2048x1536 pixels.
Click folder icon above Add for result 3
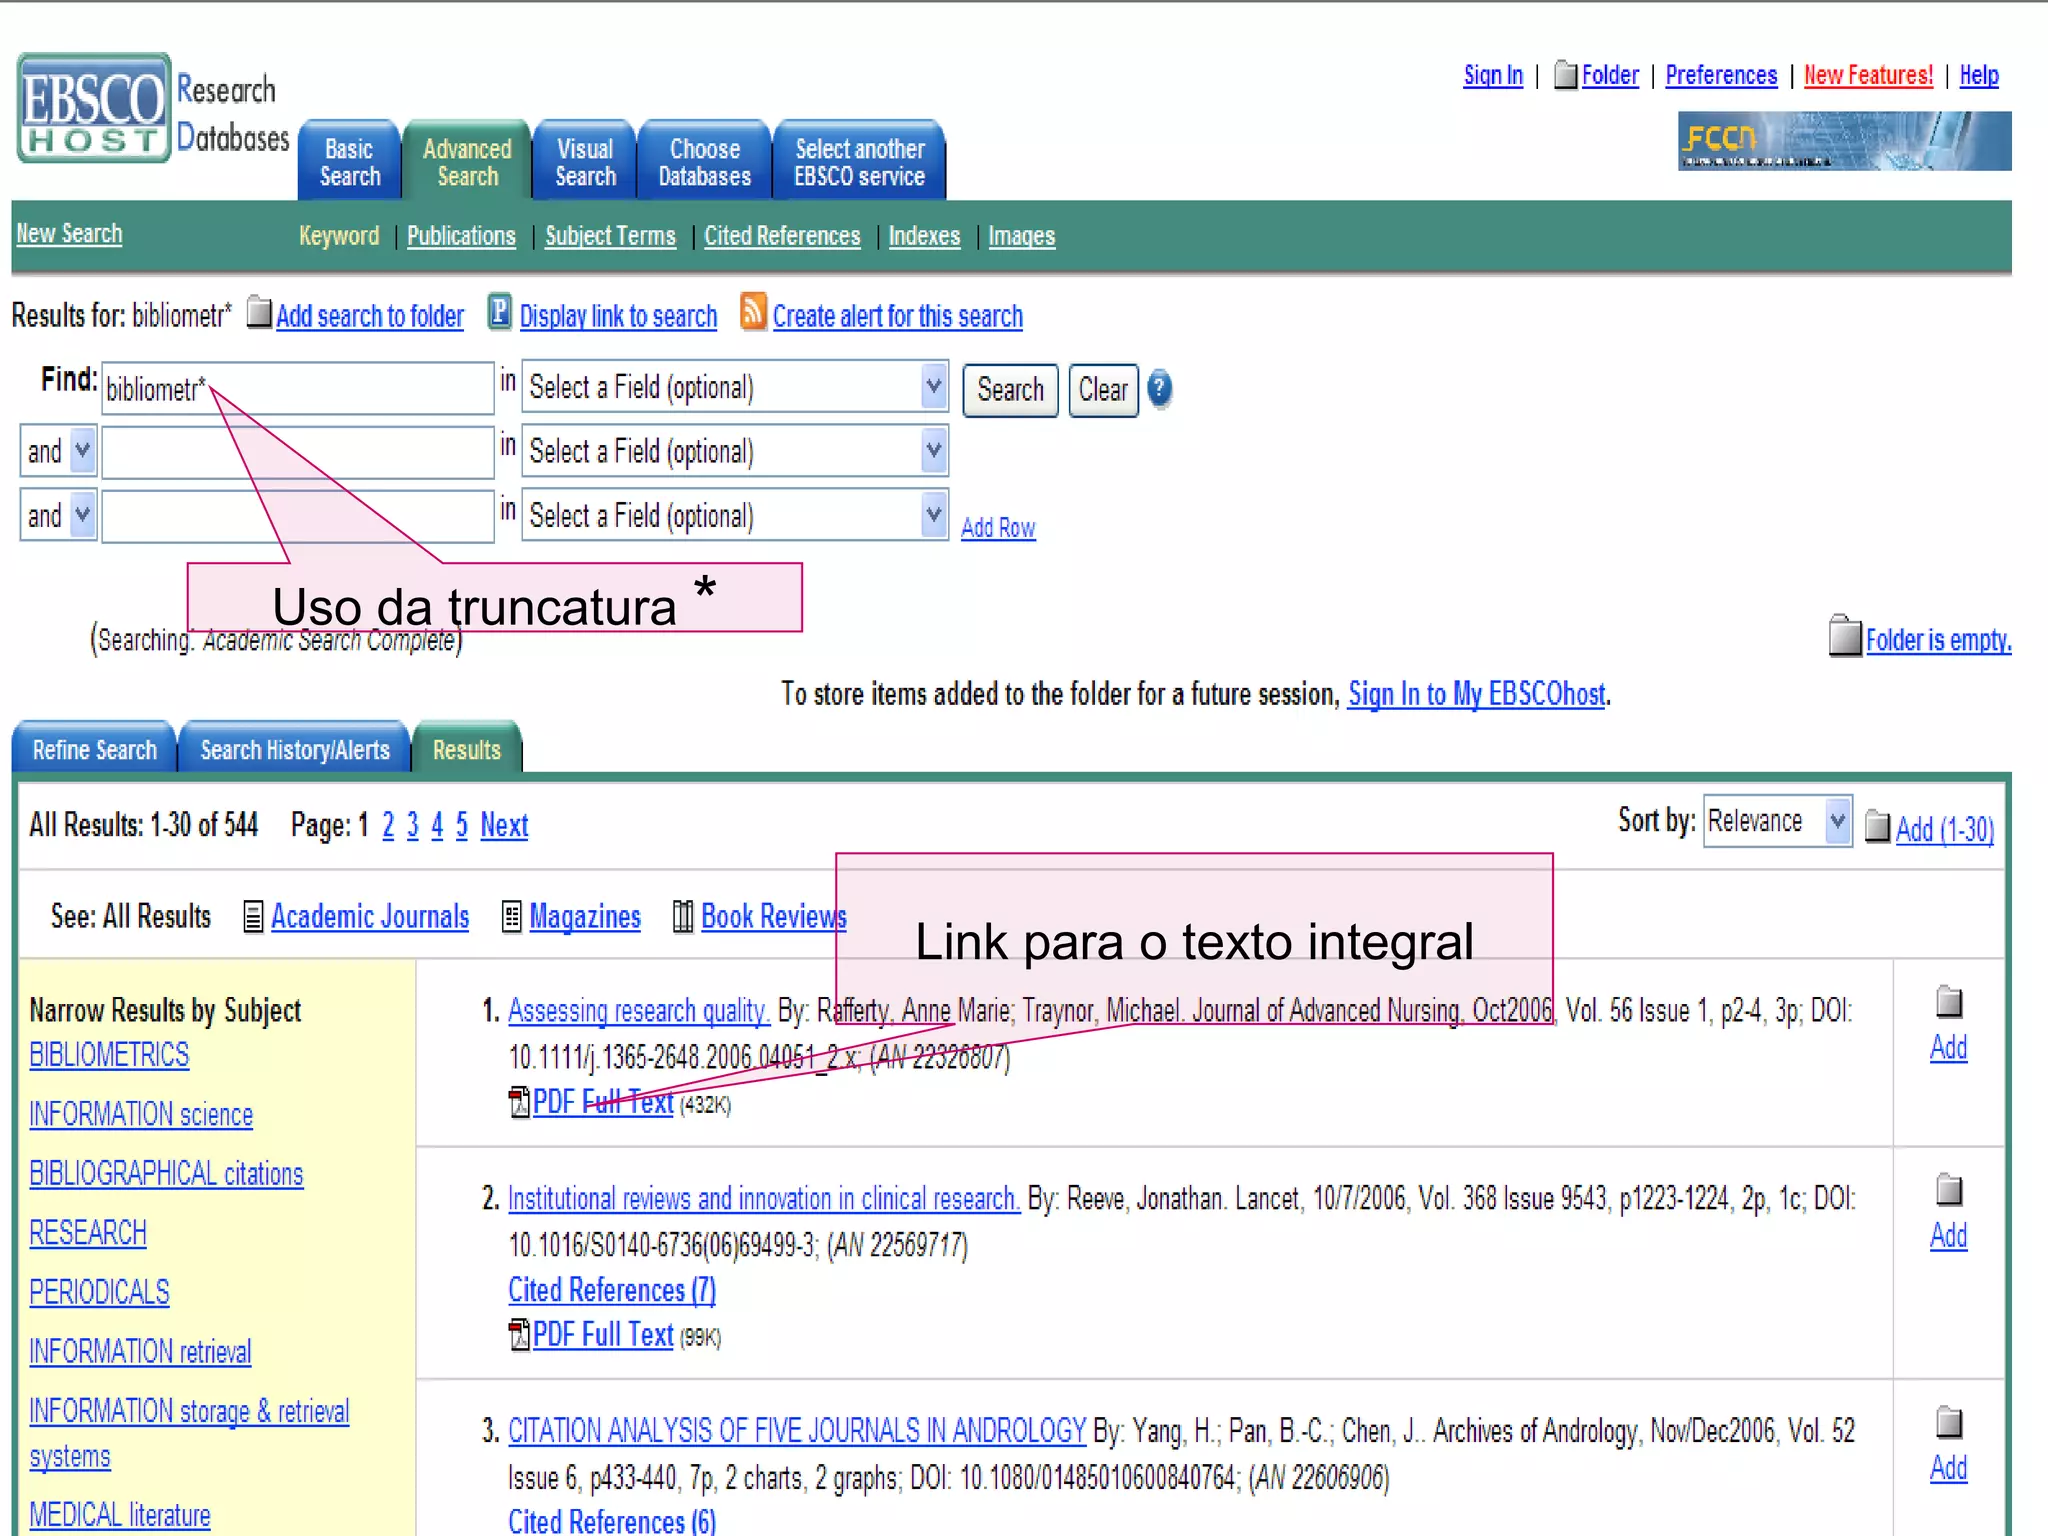[x=1949, y=1422]
